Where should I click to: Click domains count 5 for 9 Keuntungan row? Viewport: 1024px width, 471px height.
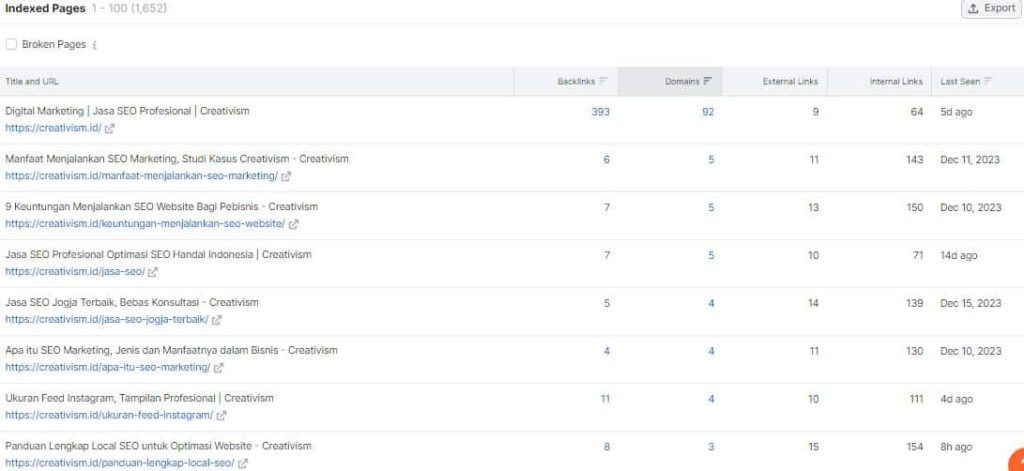click(711, 208)
